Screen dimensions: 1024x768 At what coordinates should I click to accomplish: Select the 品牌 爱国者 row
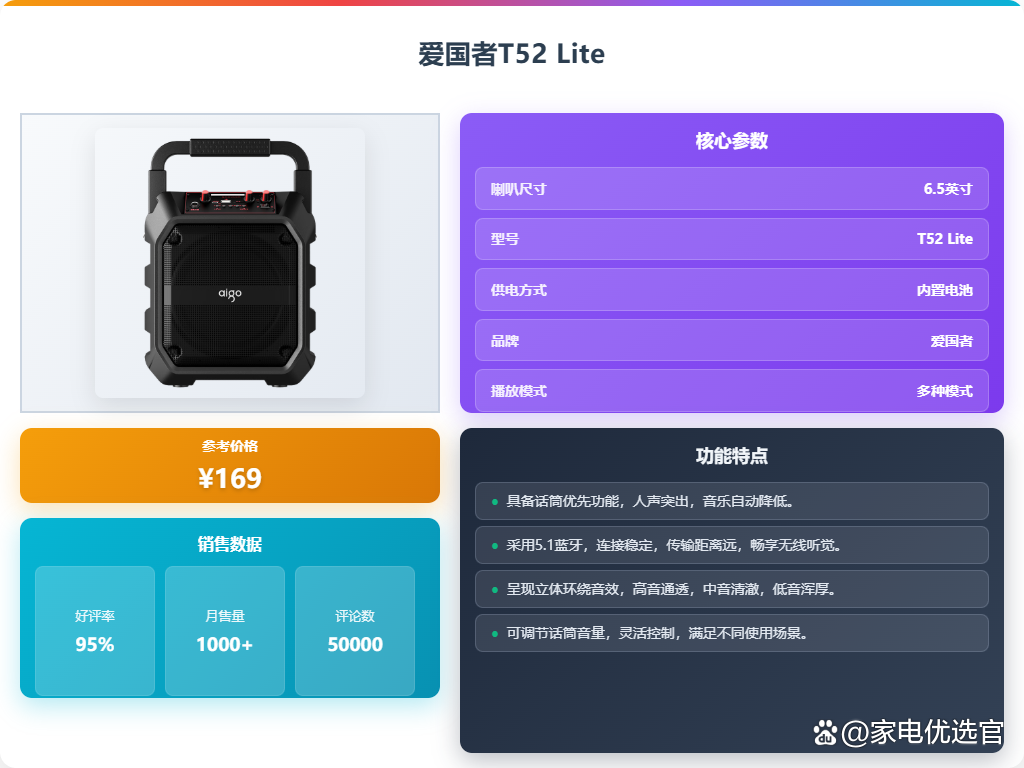point(731,340)
